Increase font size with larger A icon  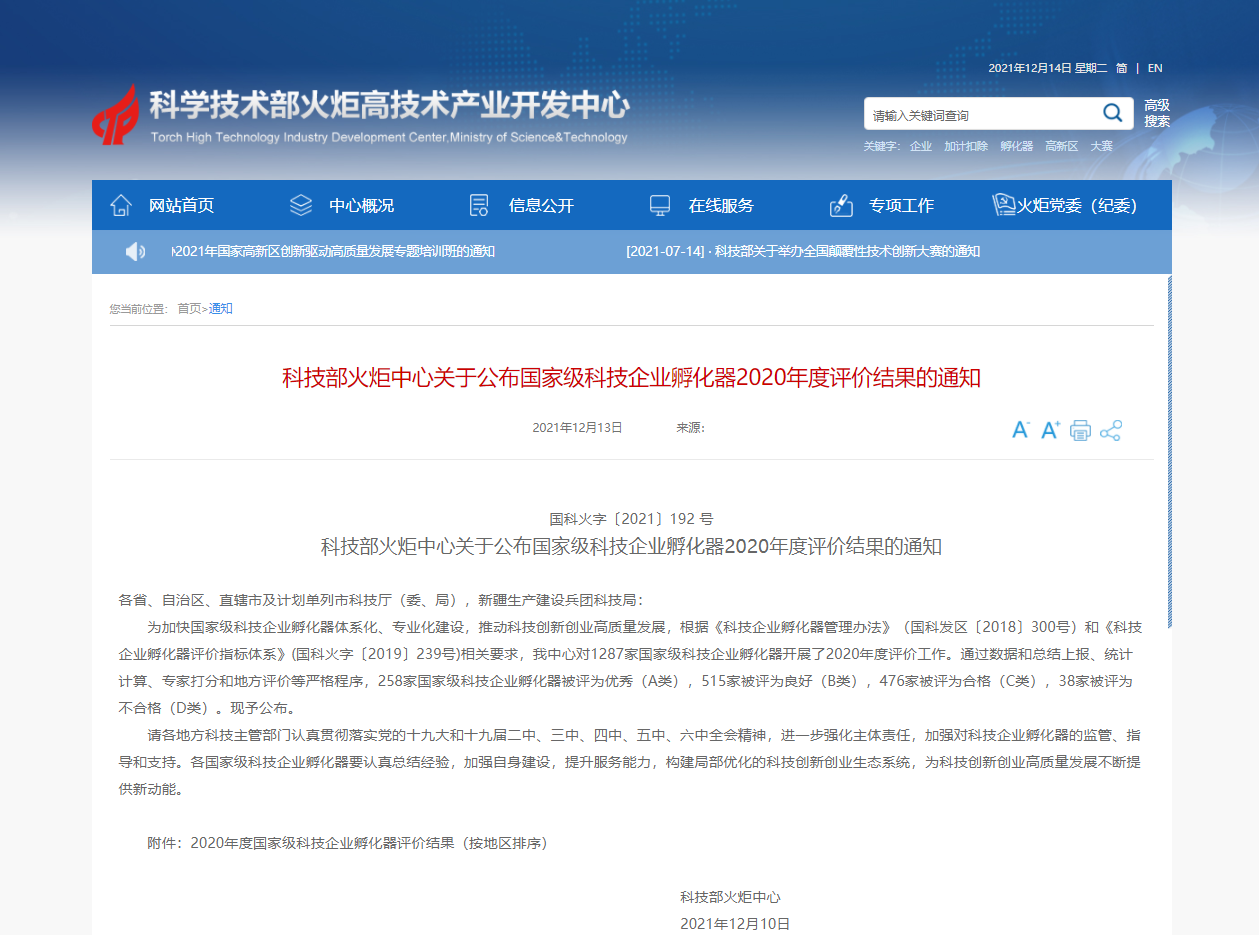point(1050,430)
